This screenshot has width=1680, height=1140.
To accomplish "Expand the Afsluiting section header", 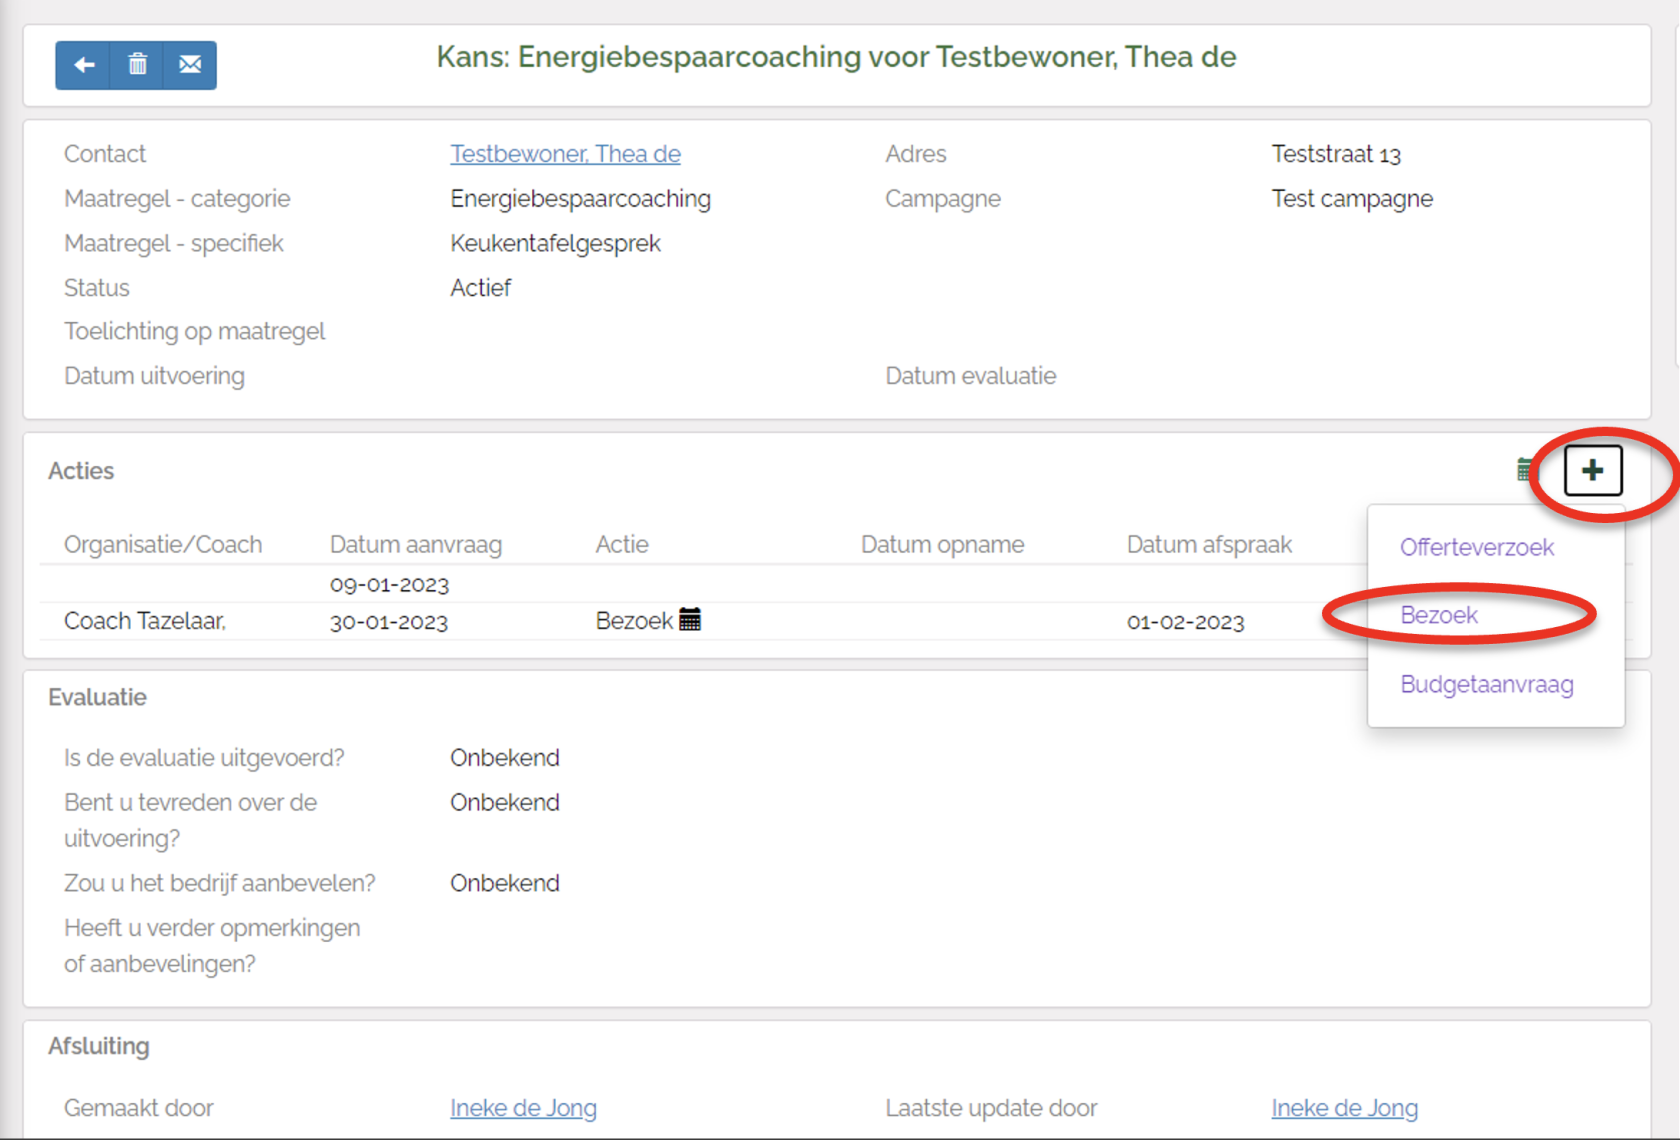I will tap(98, 1046).
